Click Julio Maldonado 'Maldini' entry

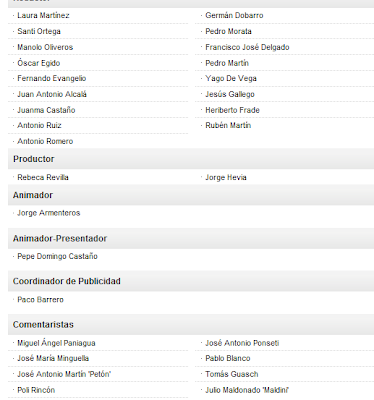point(247,390)
